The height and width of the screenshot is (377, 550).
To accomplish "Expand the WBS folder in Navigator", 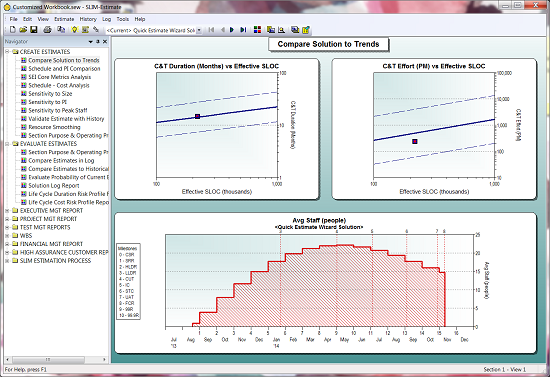I will pos(7,236).
